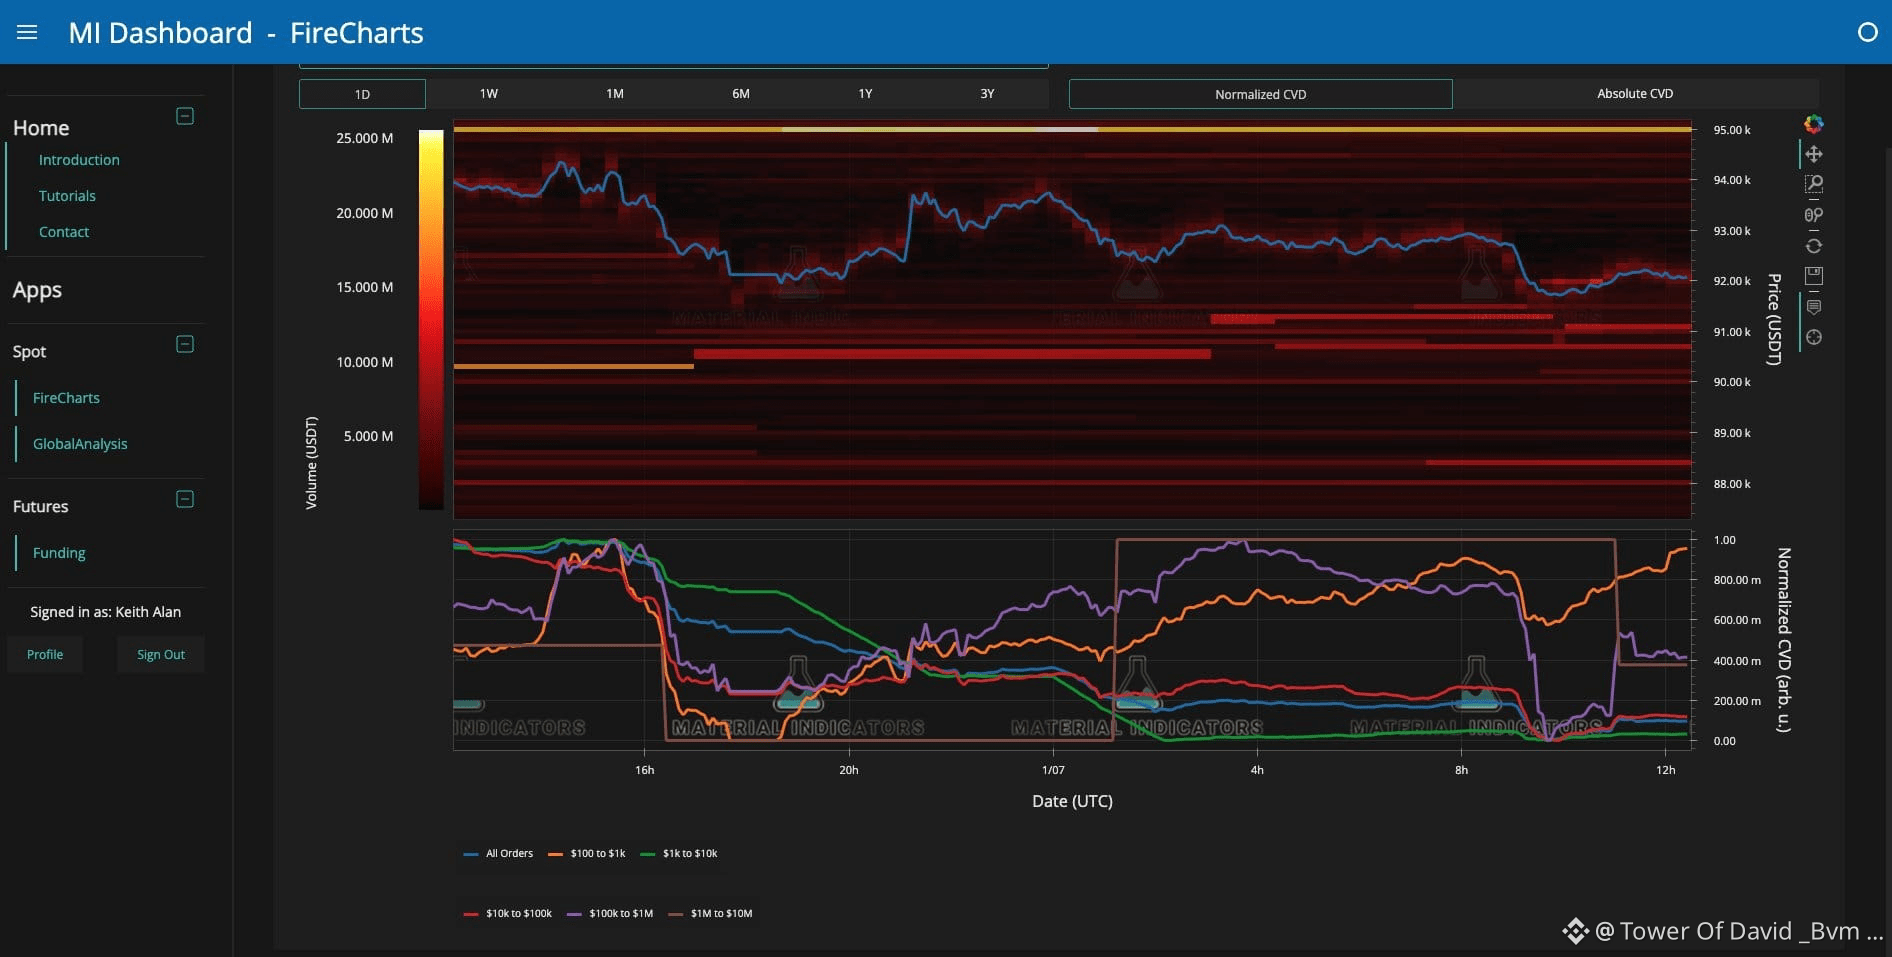Toggle the Hover tooltip tool
The height and width of the screenshot is (957, 1892).
1813,307
